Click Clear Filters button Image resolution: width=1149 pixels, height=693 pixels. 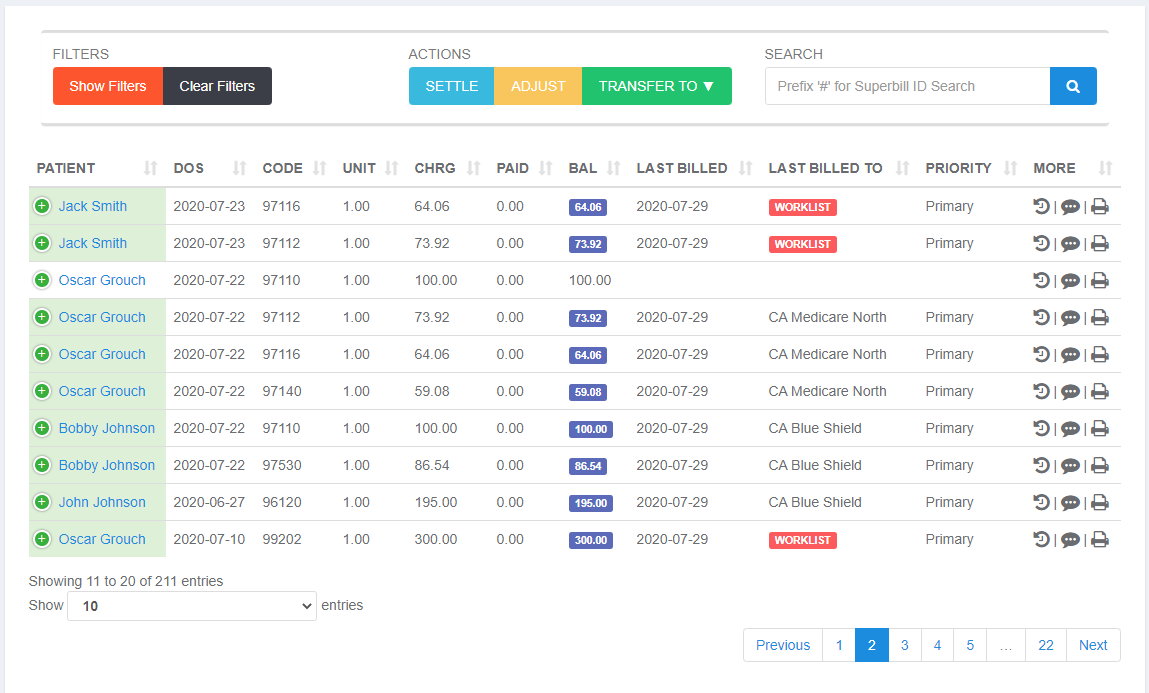pyautogui.click(x=217, y=86)
